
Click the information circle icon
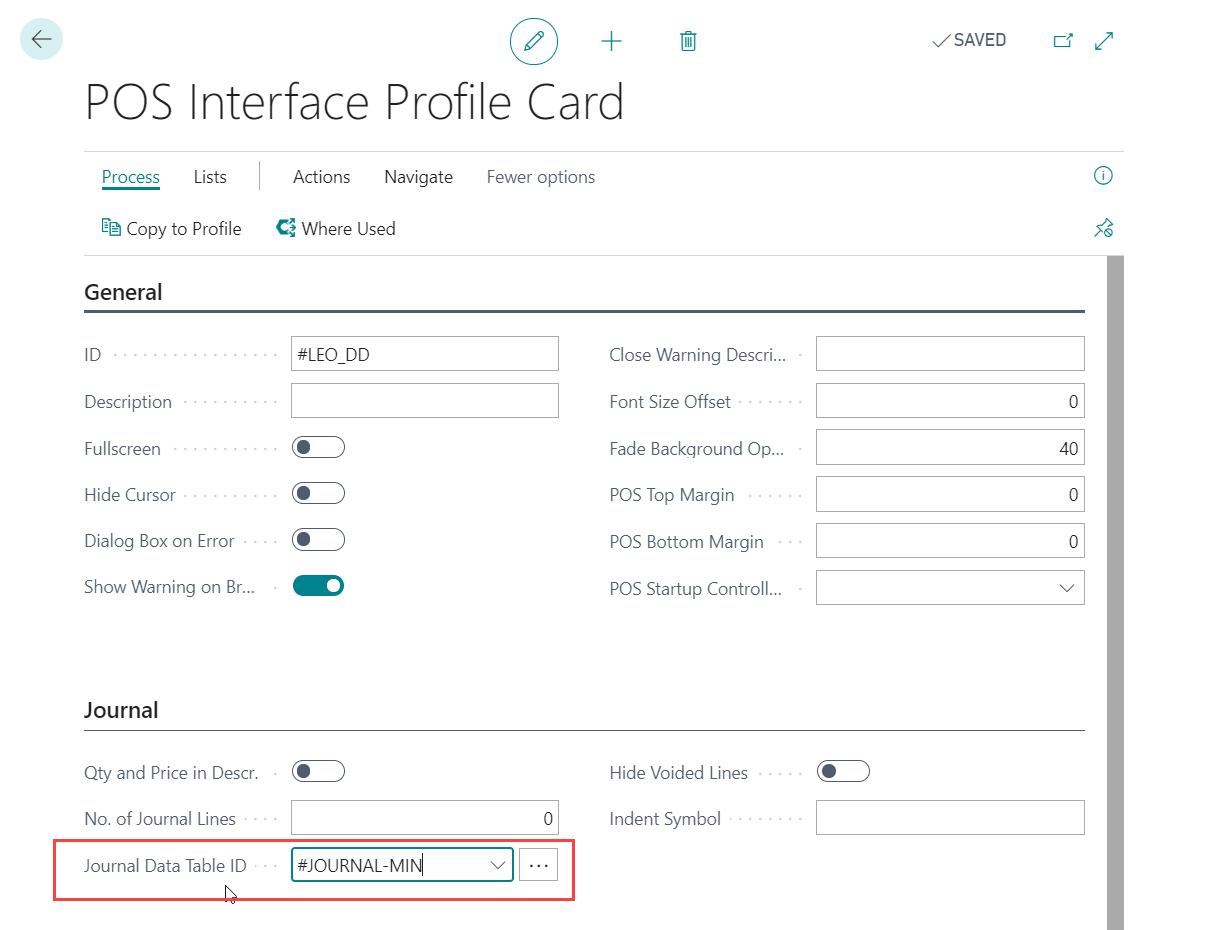pyautogui.click(x=1103, y=176)
